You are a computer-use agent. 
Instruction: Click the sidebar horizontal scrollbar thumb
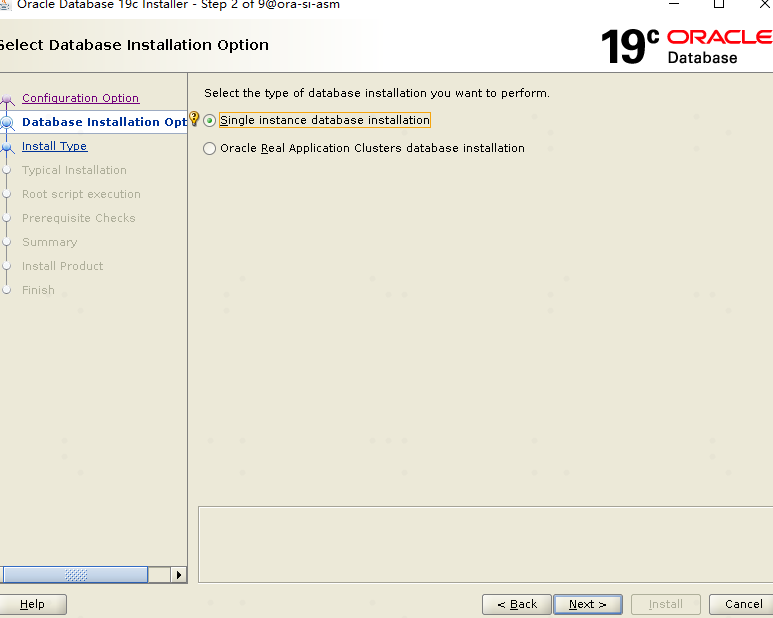[x=75, y=575]
